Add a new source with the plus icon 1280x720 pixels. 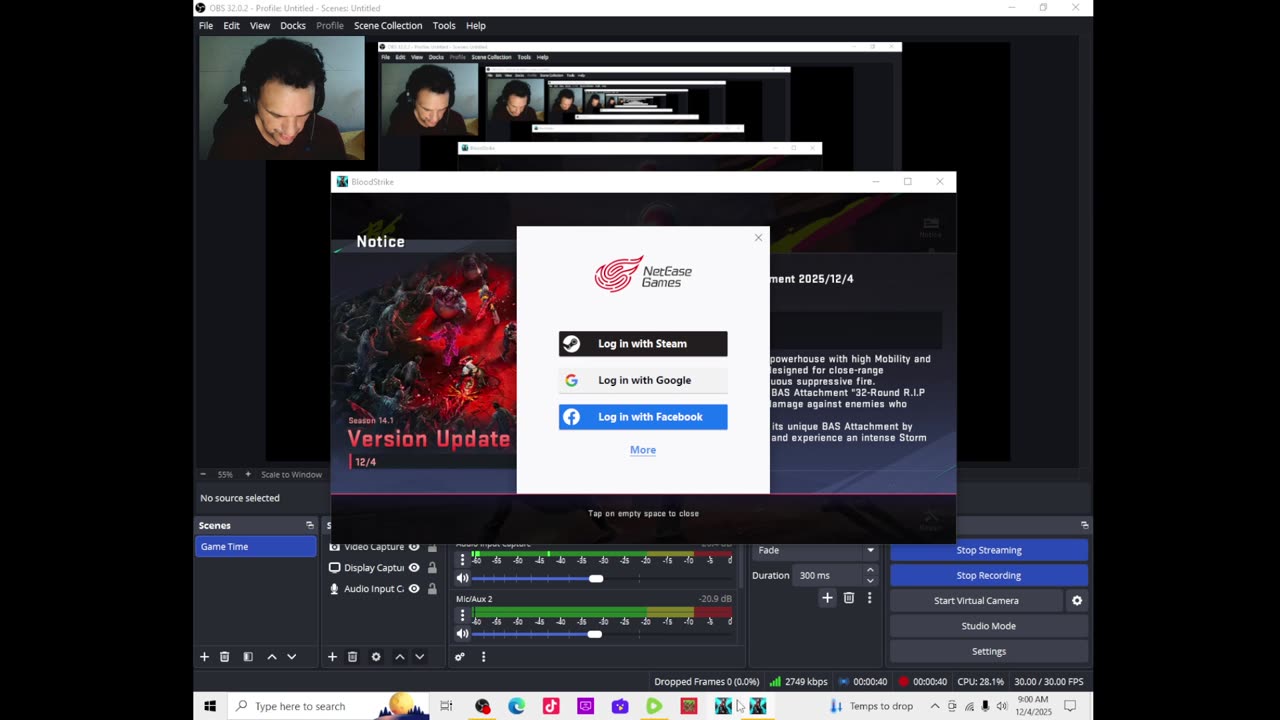point(332,657)
